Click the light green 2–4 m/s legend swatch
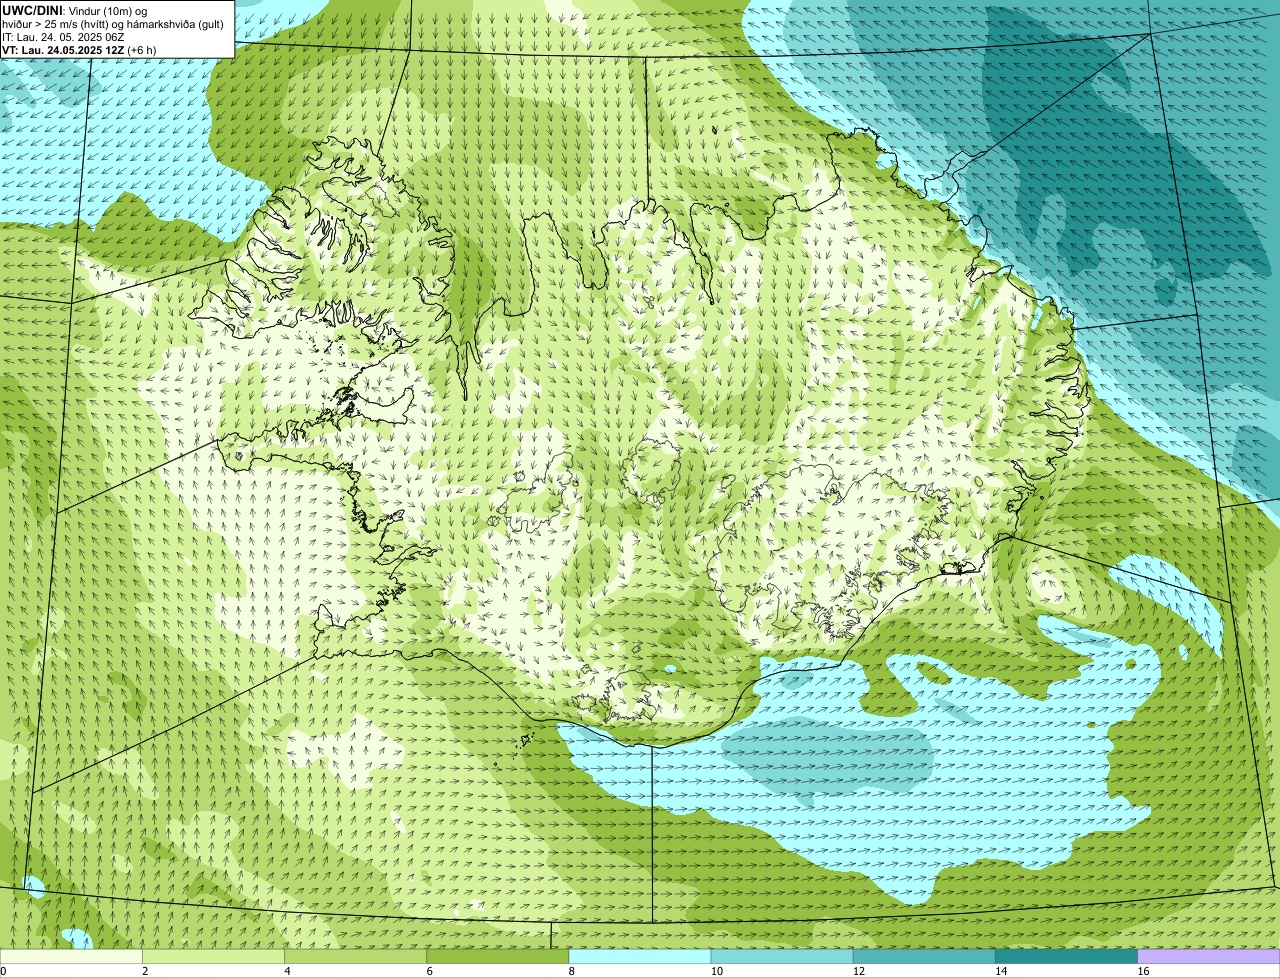 (213, 956)
